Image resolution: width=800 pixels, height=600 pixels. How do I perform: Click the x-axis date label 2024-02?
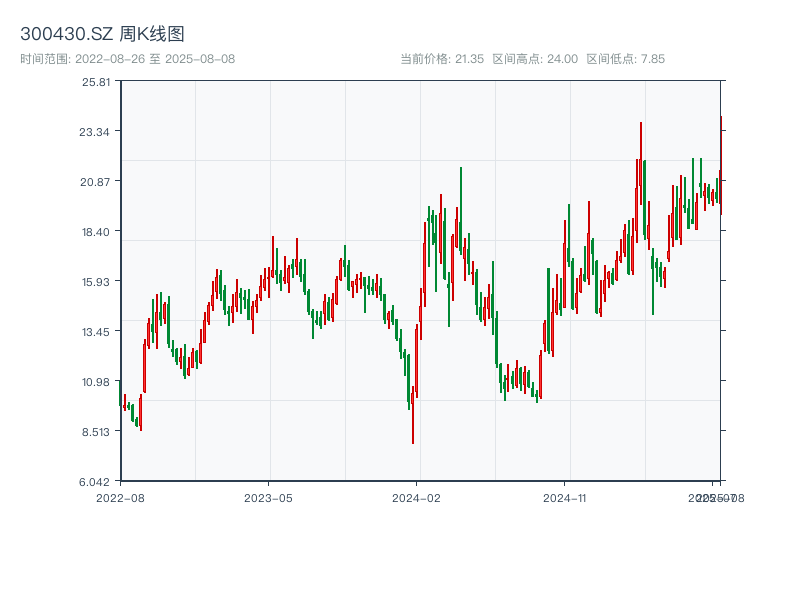[x=416, y=498]
